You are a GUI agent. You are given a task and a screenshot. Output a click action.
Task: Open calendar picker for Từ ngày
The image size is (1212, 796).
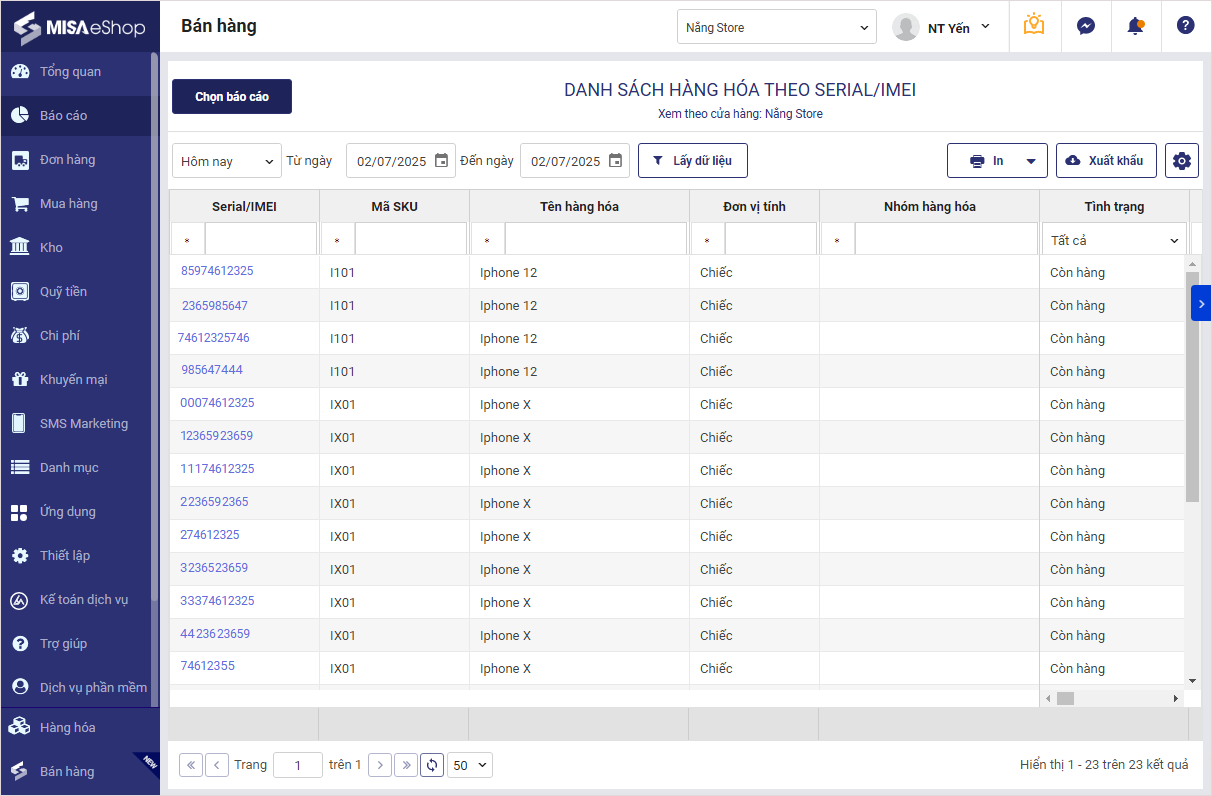pos(441,161)
